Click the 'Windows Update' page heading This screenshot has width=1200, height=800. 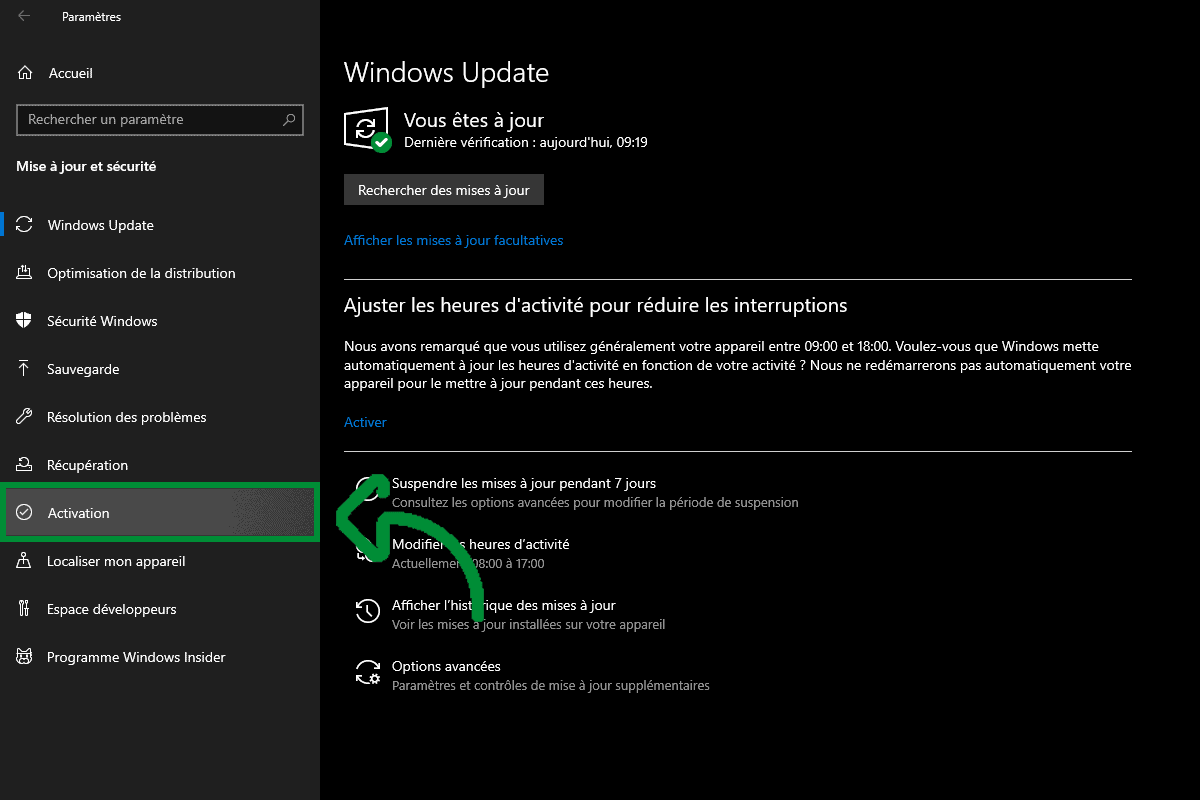[446, 73]
